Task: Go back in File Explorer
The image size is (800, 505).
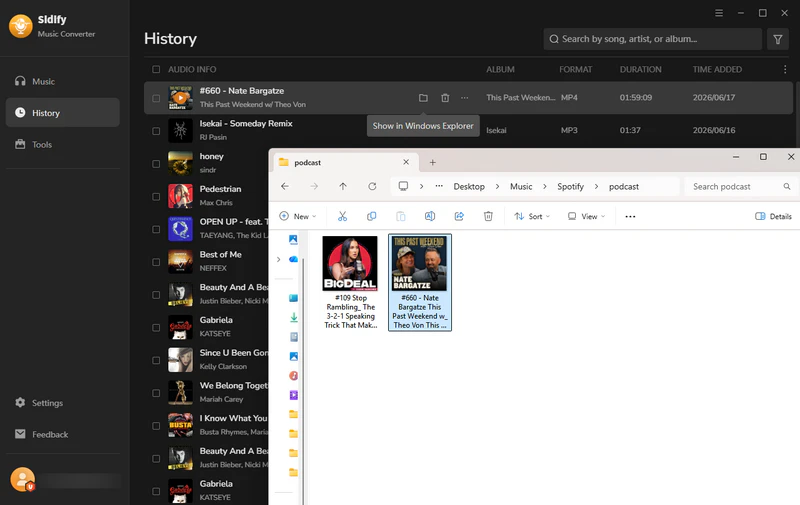Action: pyautogui.click(x=285, y=186)
